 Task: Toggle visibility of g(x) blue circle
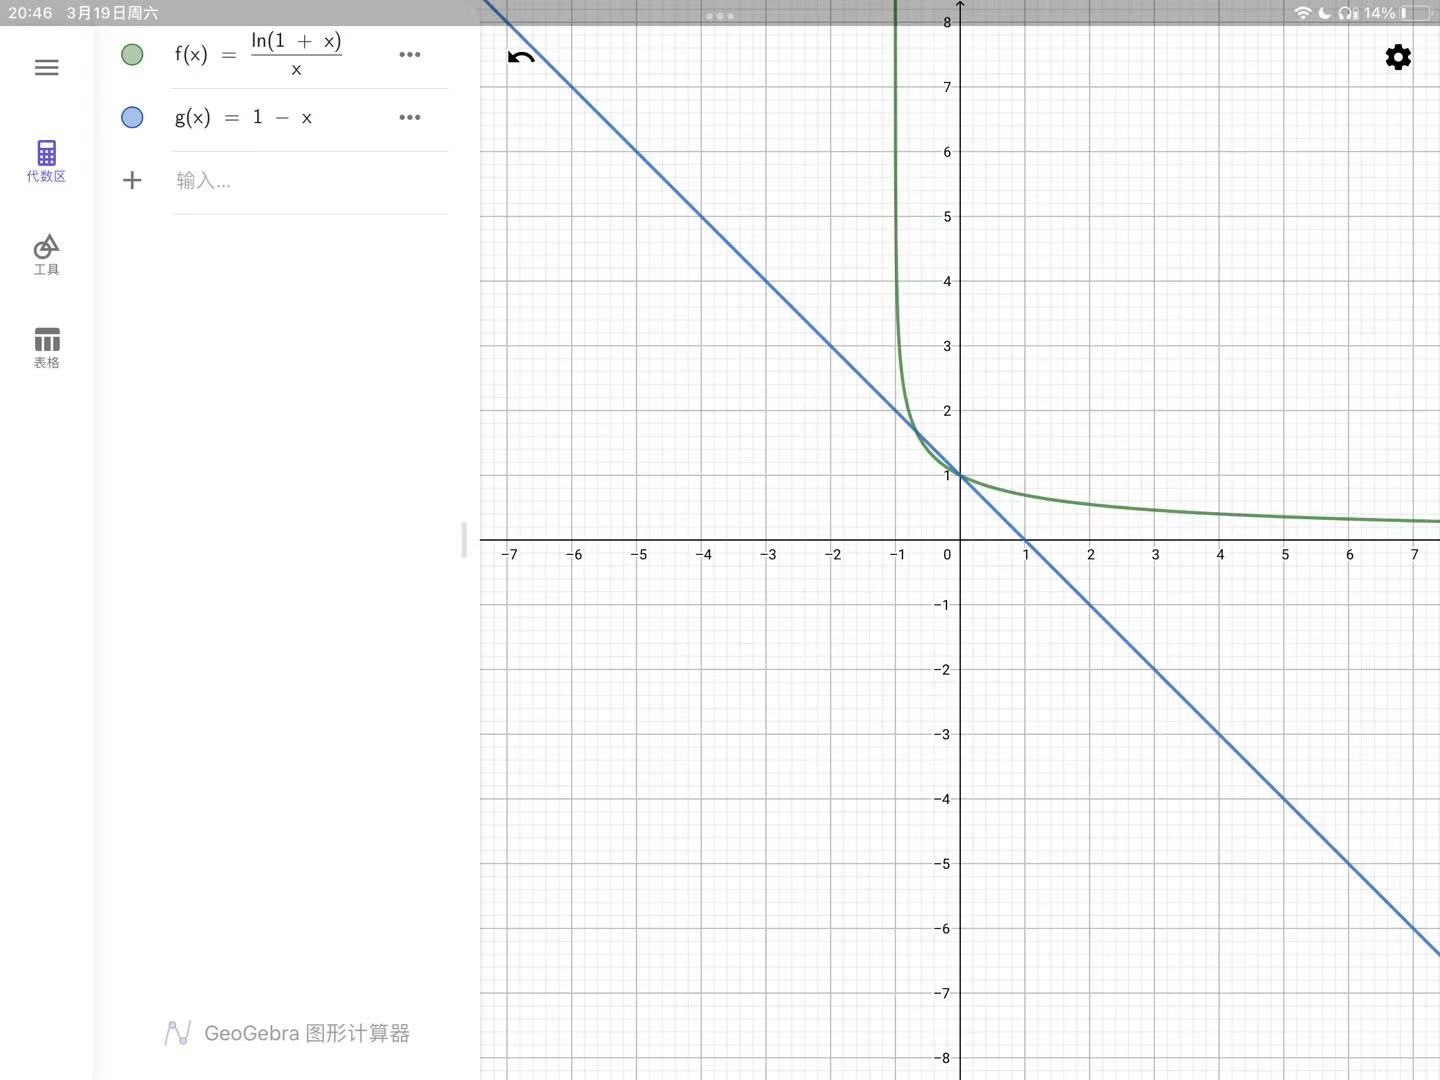[x=132, y=117]
